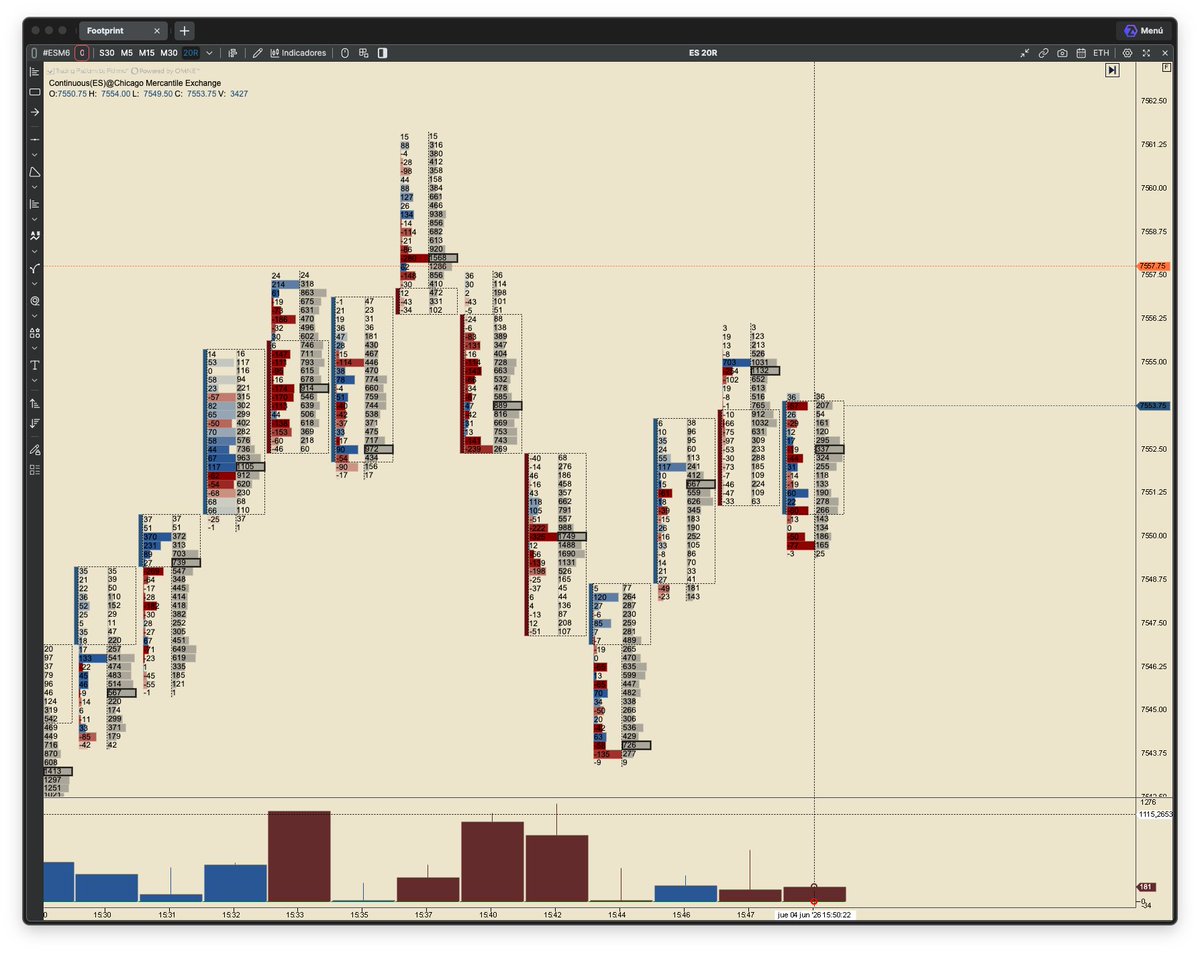Switch to M15 timeframe
Image resolution: width=1200 pixels, height=953 pixels.
click(147, 53)
